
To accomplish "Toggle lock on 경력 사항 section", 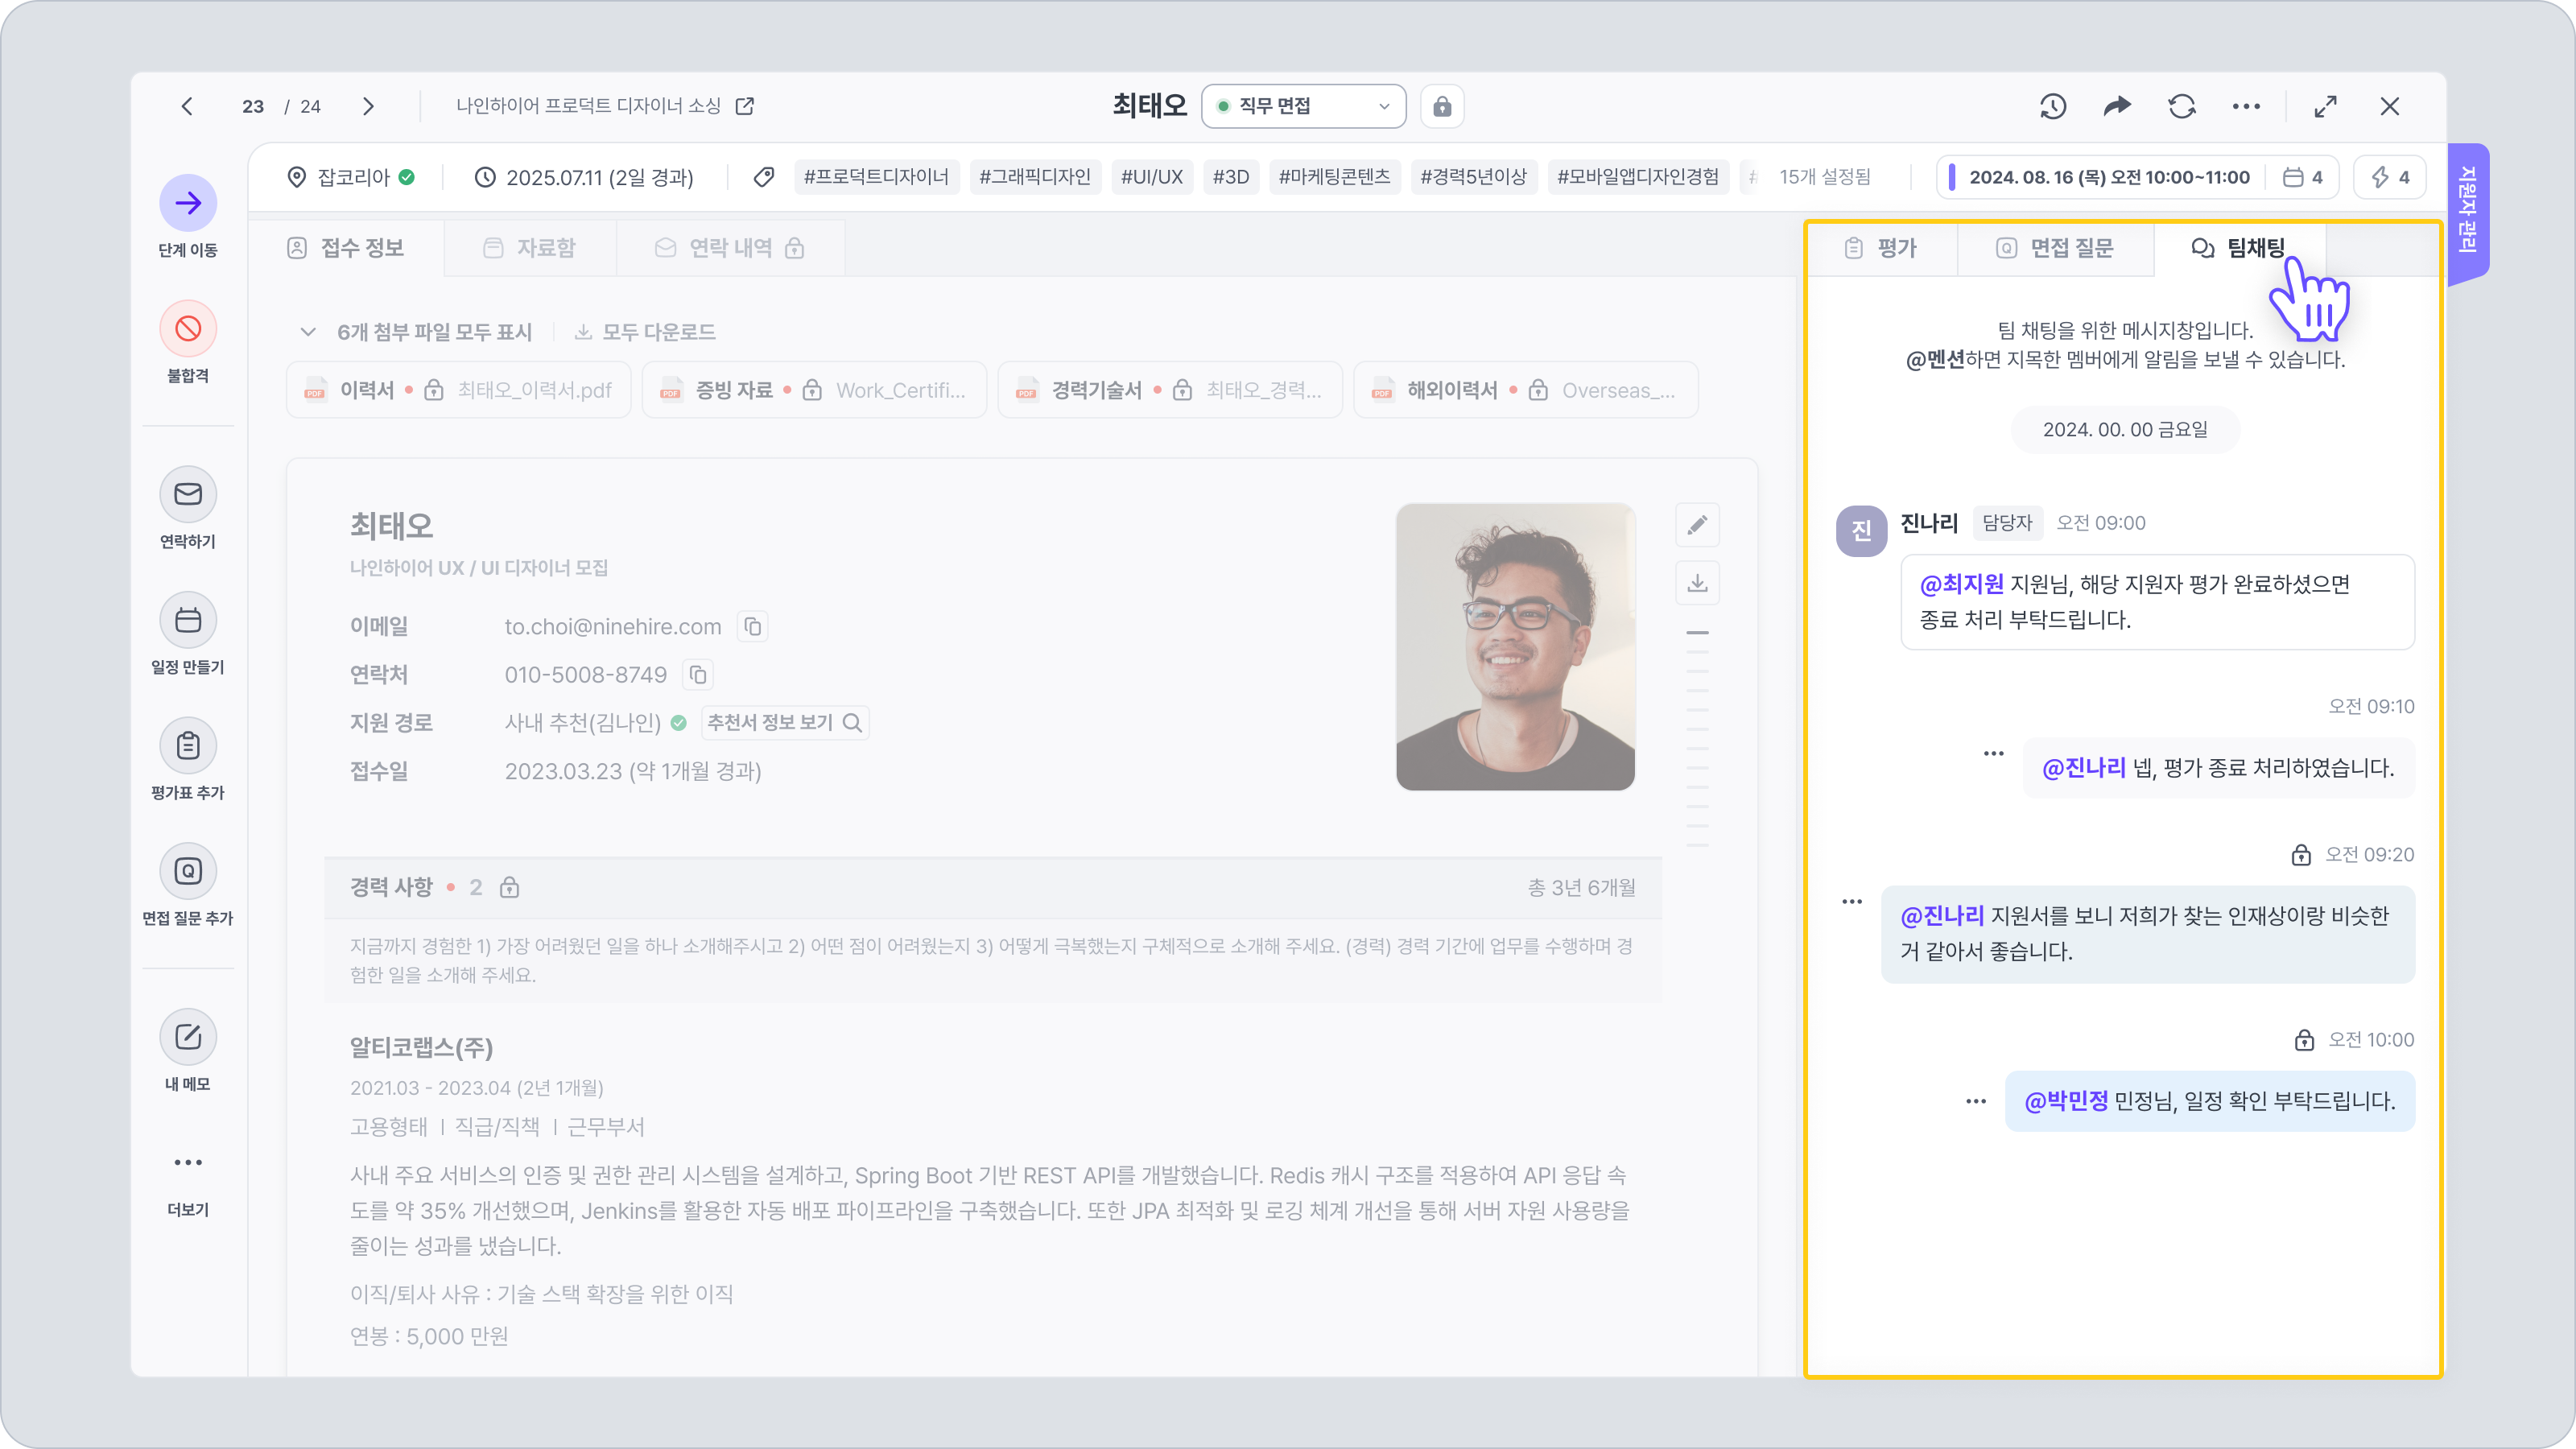I will click(x=509, y=888).
